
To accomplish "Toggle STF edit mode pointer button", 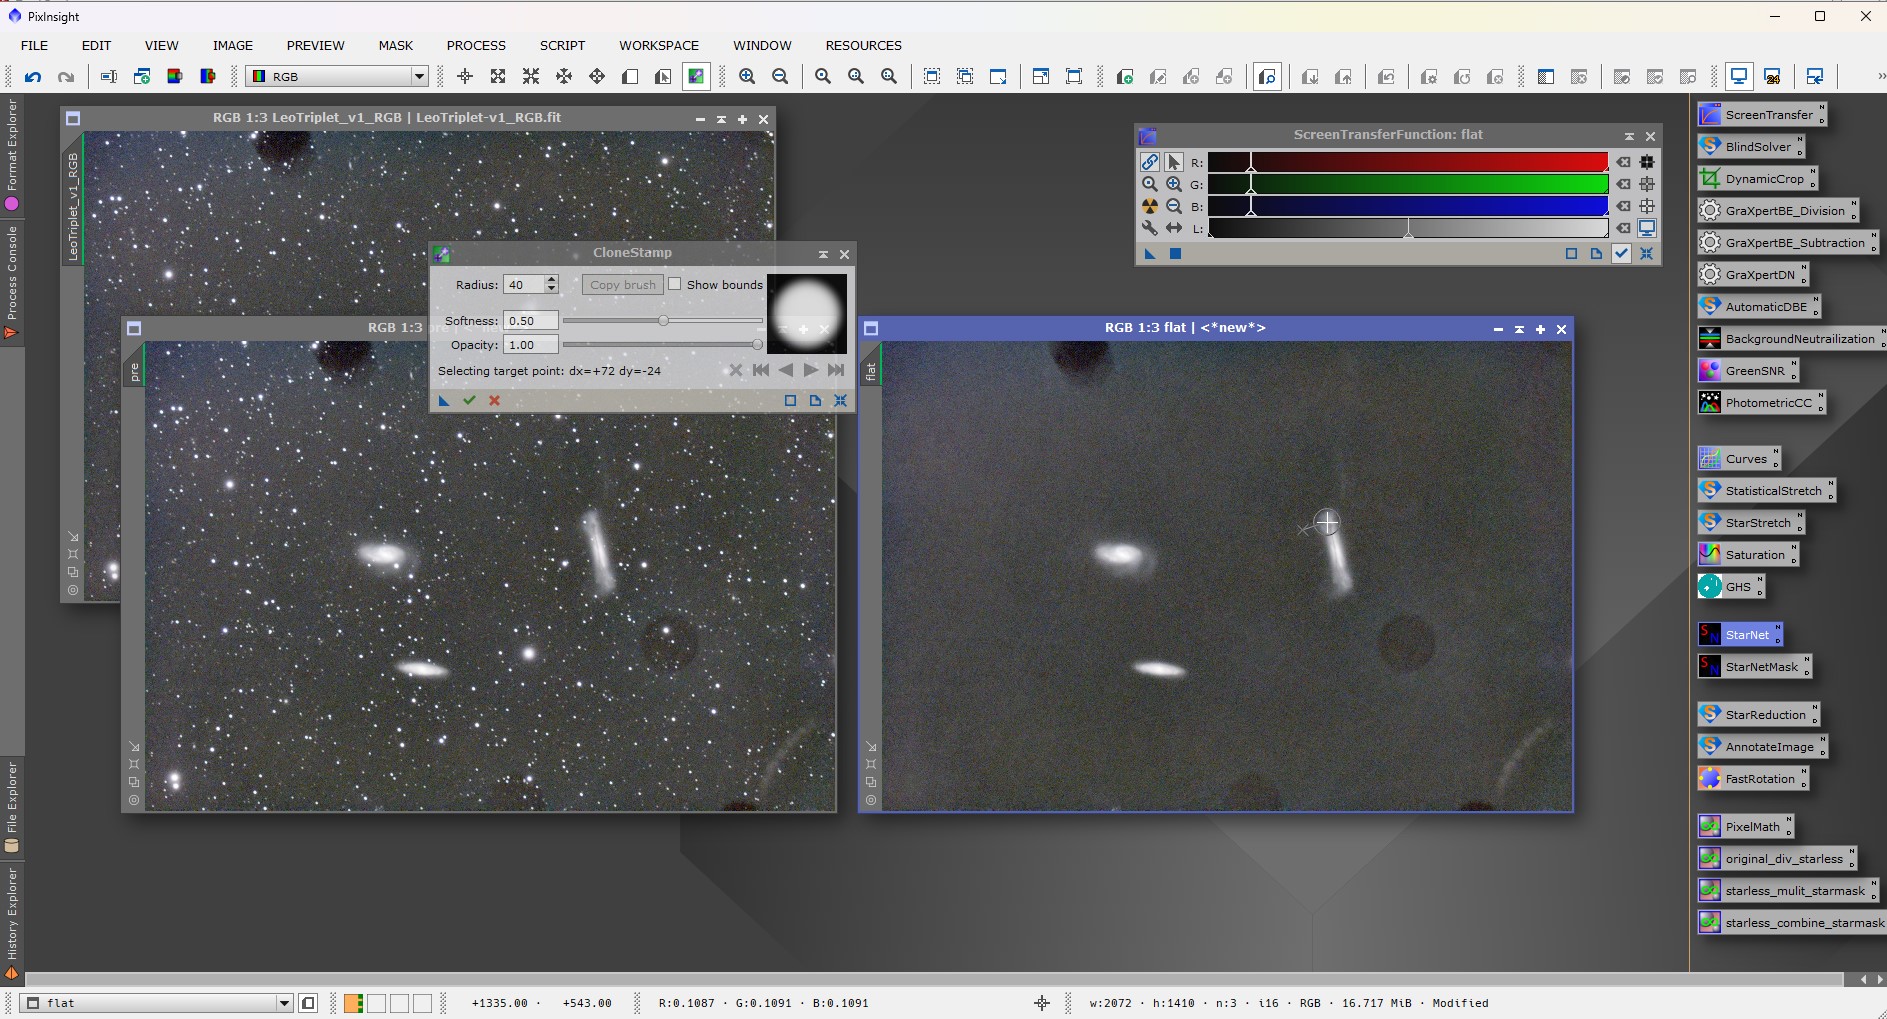I will [1174, 162].
